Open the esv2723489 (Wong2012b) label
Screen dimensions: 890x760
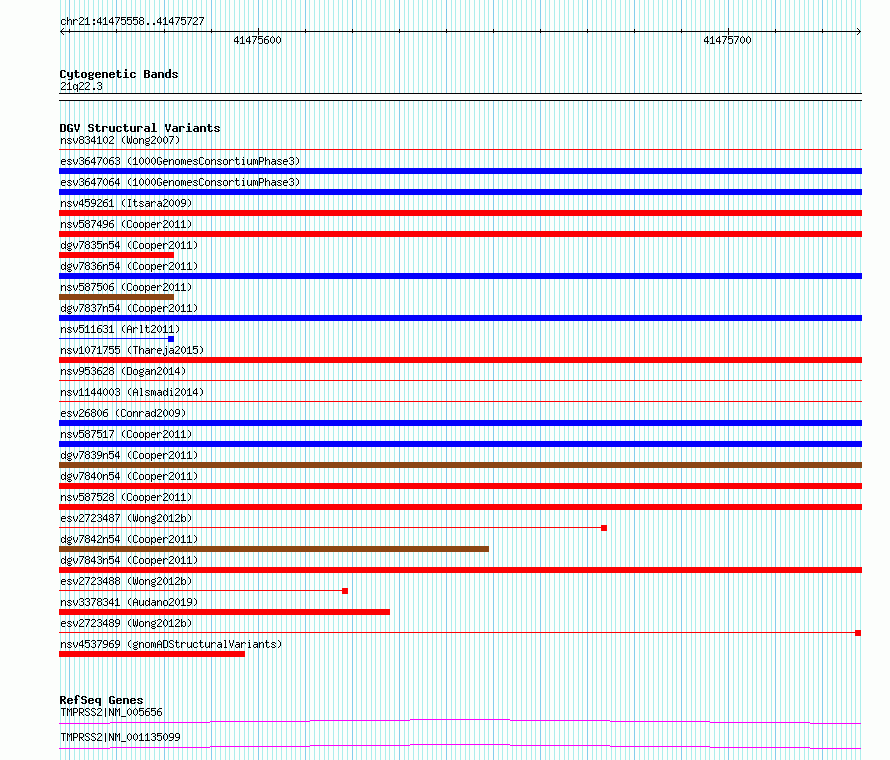click(x=126, y=623)
